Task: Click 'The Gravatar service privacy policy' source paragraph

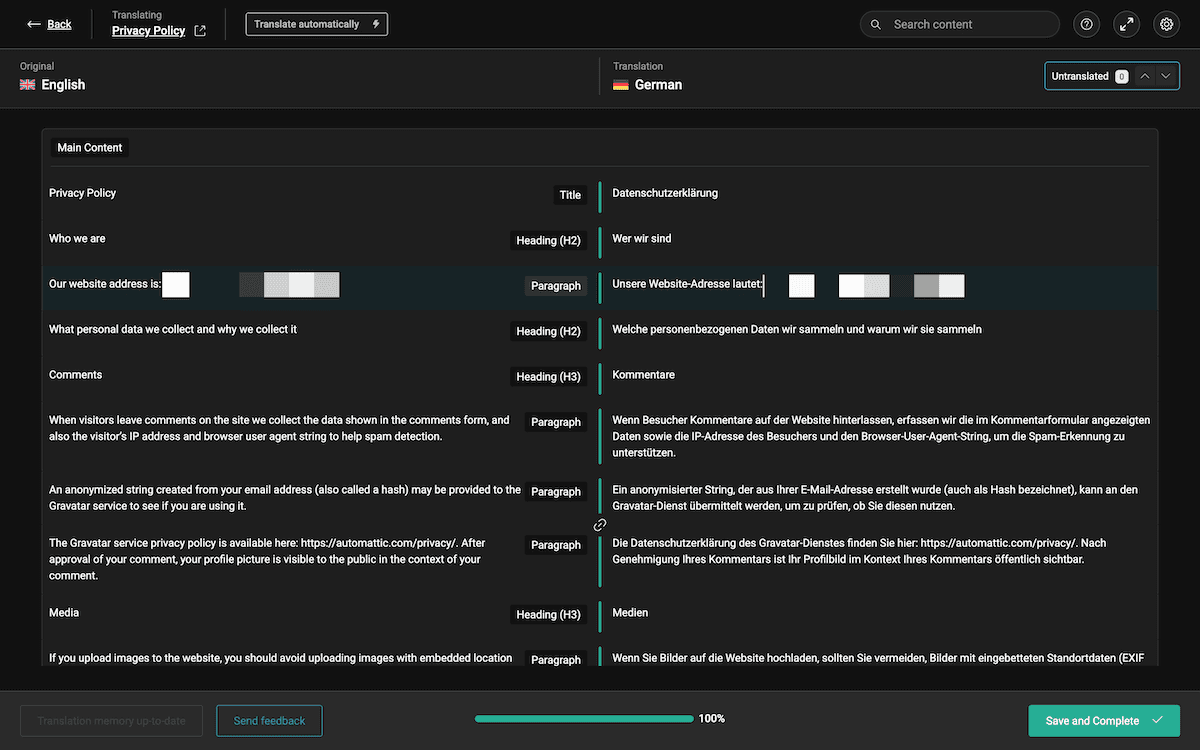Action: [x=268, y=559]
